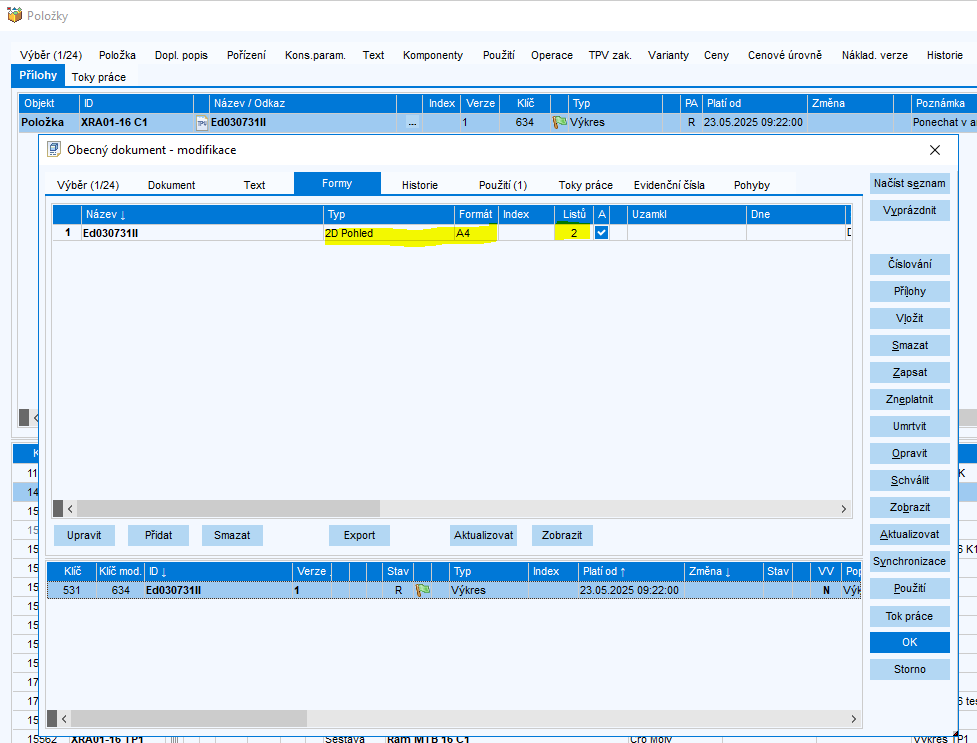Click the document icon beside Ed030731II in Přílohy
The height and width of the screenshot is (743, 977).
(201, 123)
